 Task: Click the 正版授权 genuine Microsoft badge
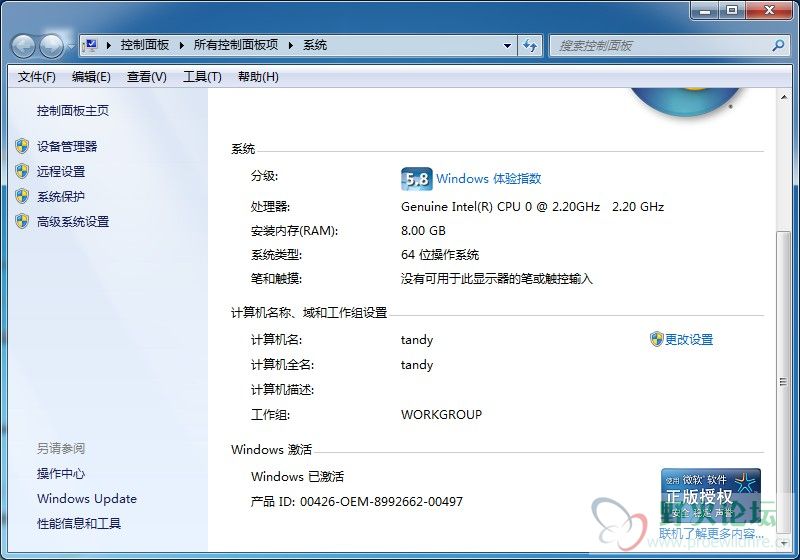711,495
